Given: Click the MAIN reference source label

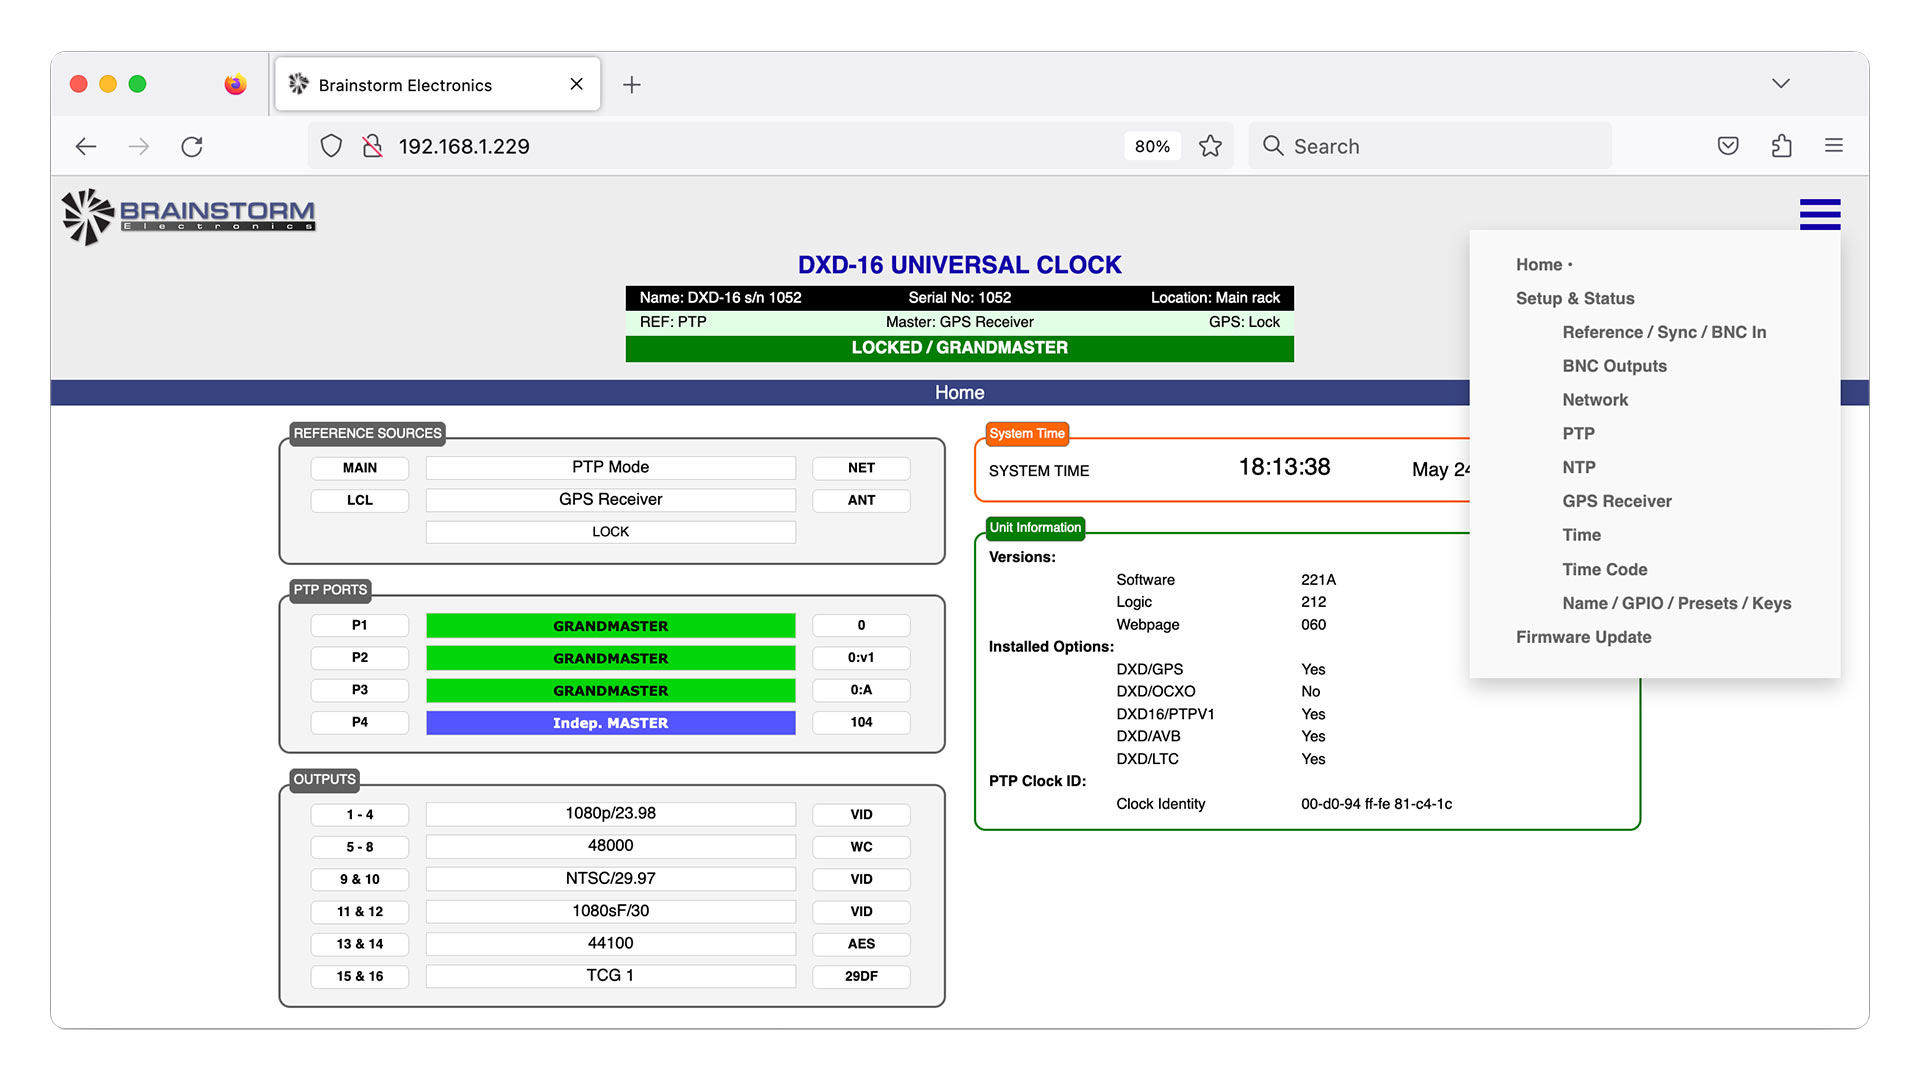Looking at the screenshot, I should [x=360, y=468].
